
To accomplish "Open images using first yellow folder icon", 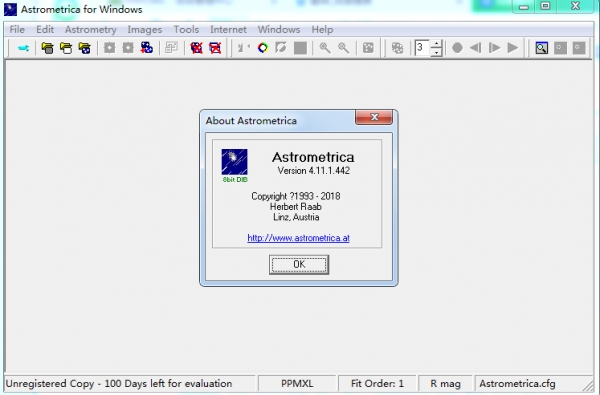I will (47, 48).
